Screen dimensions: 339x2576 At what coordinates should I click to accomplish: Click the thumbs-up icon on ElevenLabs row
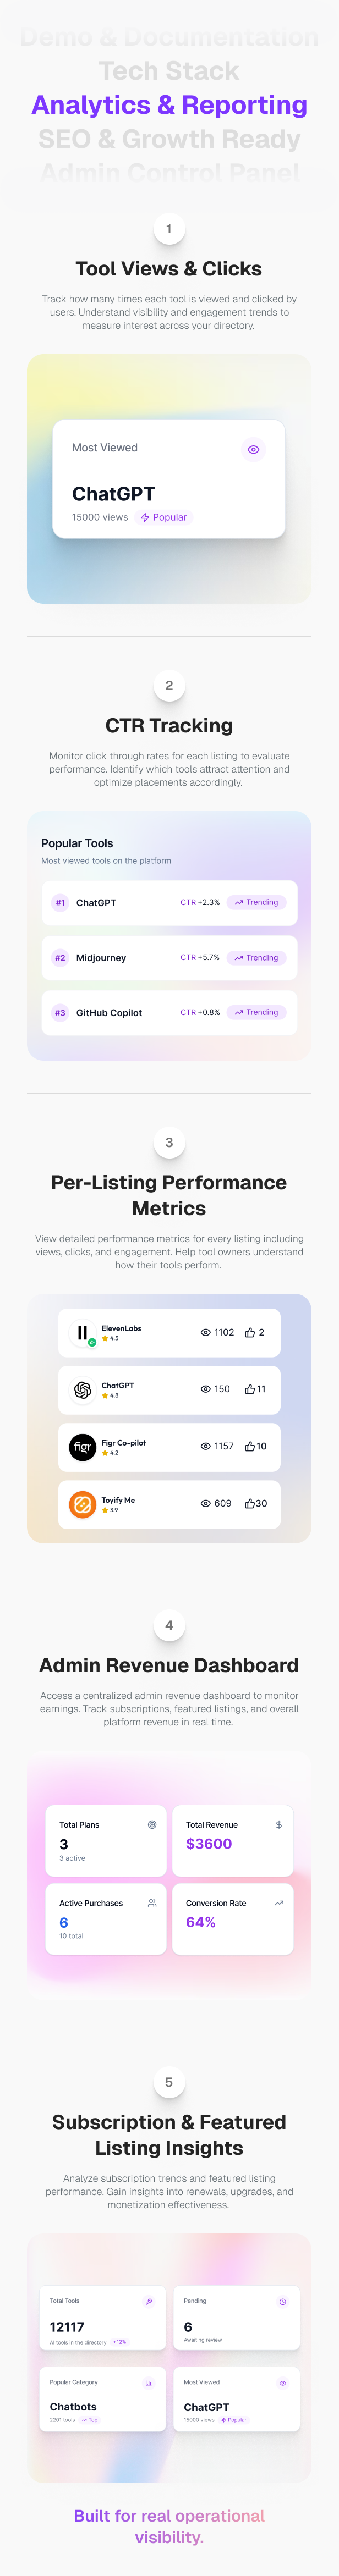click(250, 1333)
